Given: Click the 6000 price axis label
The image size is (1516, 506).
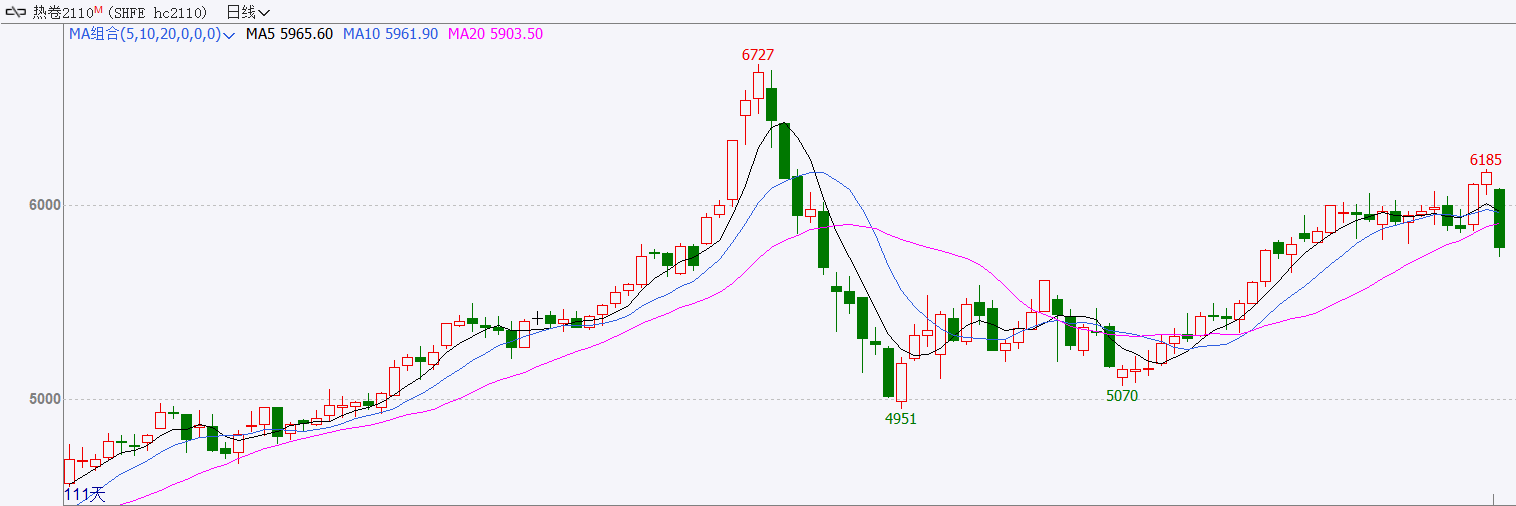Looking at the screenshot, I should [x=44, y=205].
